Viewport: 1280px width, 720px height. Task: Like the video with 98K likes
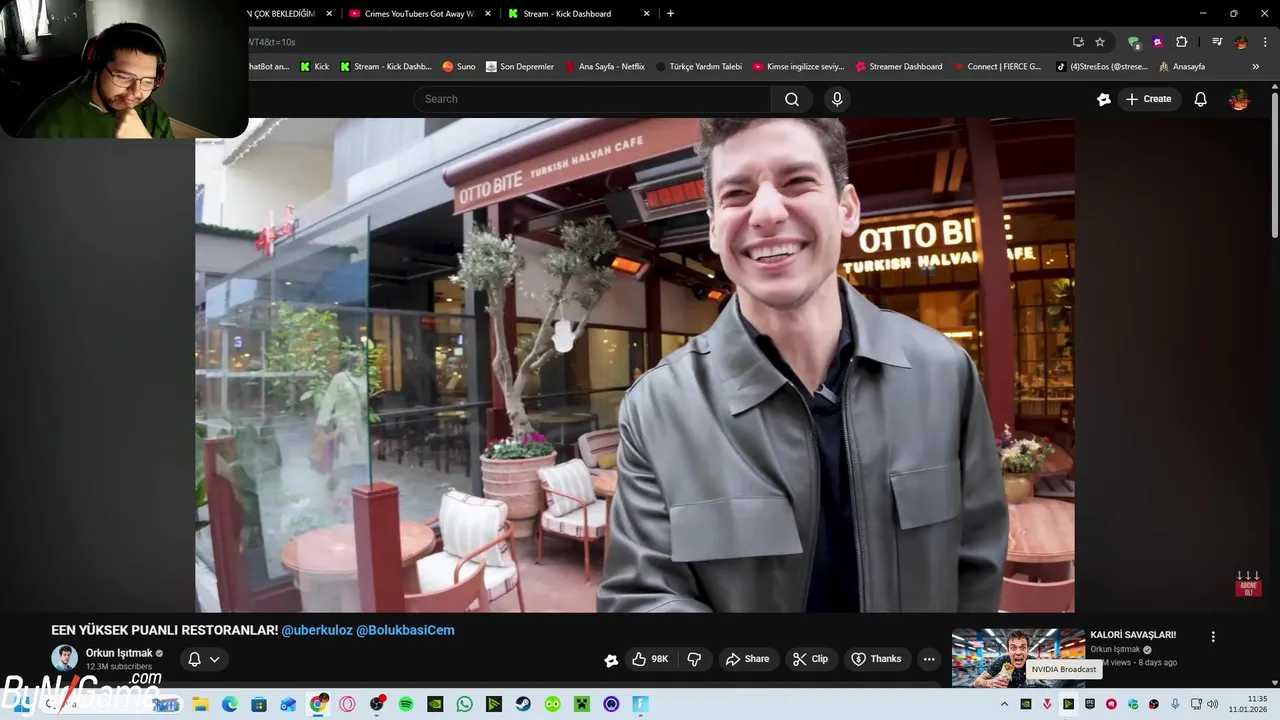point(650,659)
